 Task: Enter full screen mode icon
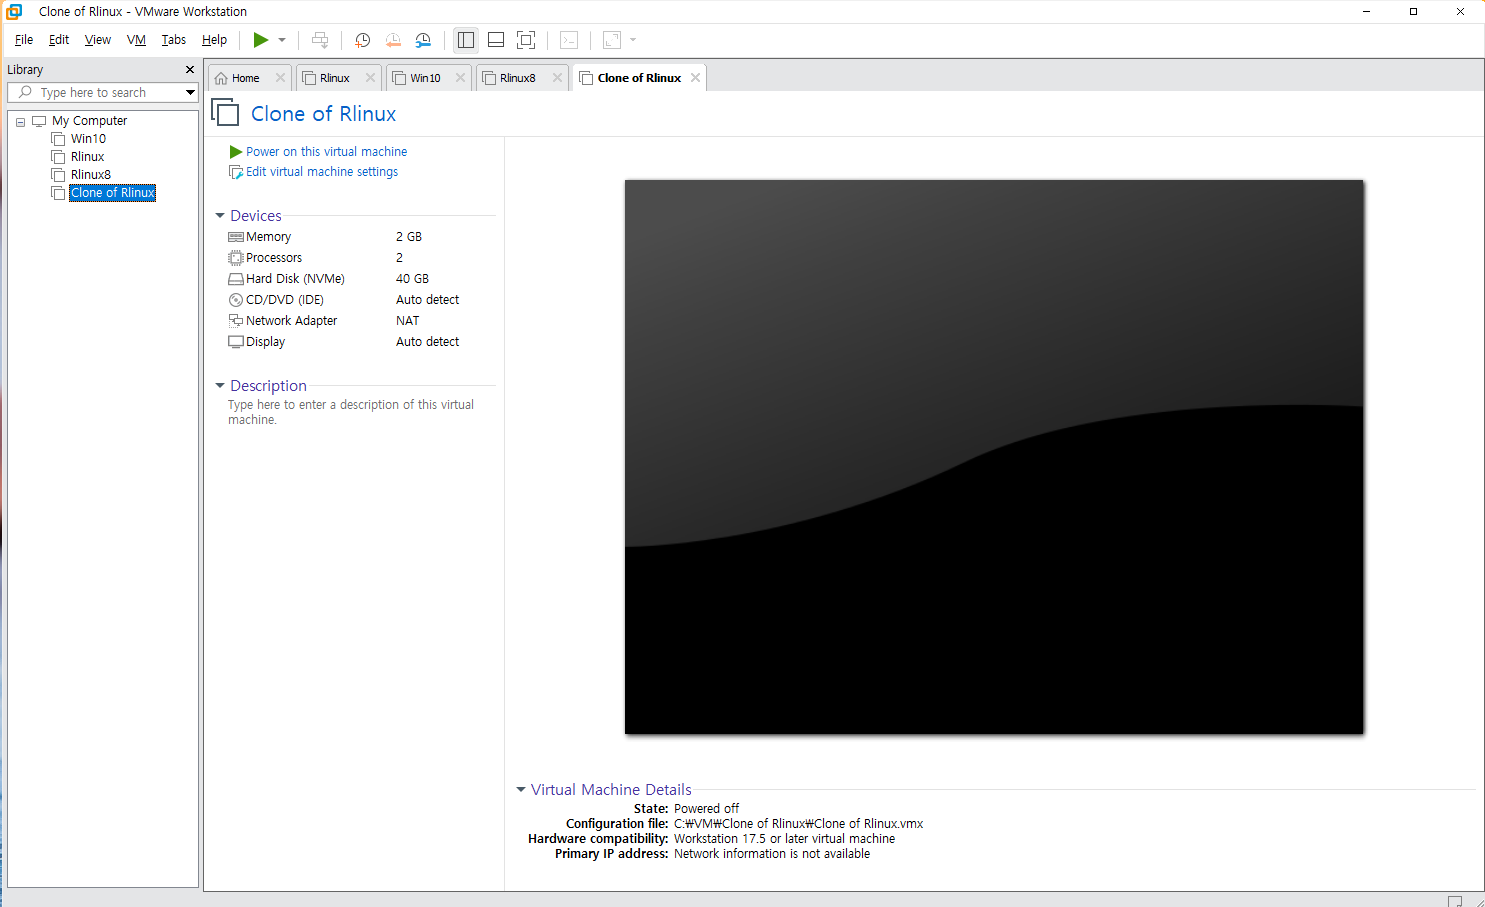[526, 40]
